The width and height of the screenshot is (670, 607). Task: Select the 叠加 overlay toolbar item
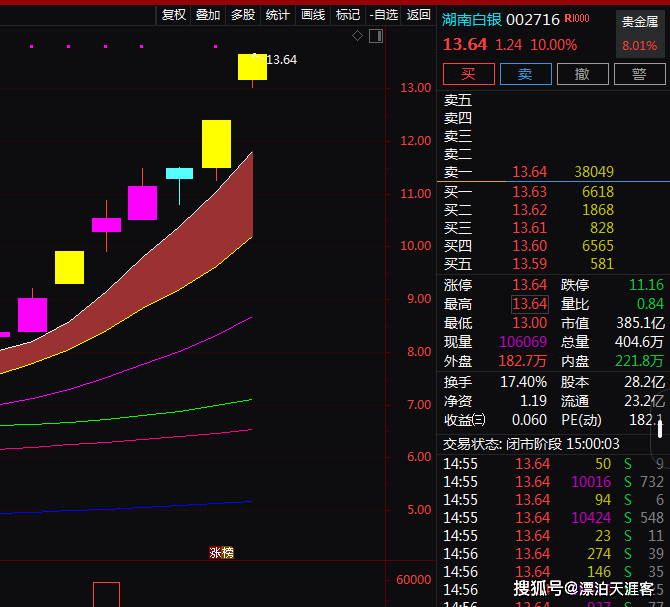(208, 15)
